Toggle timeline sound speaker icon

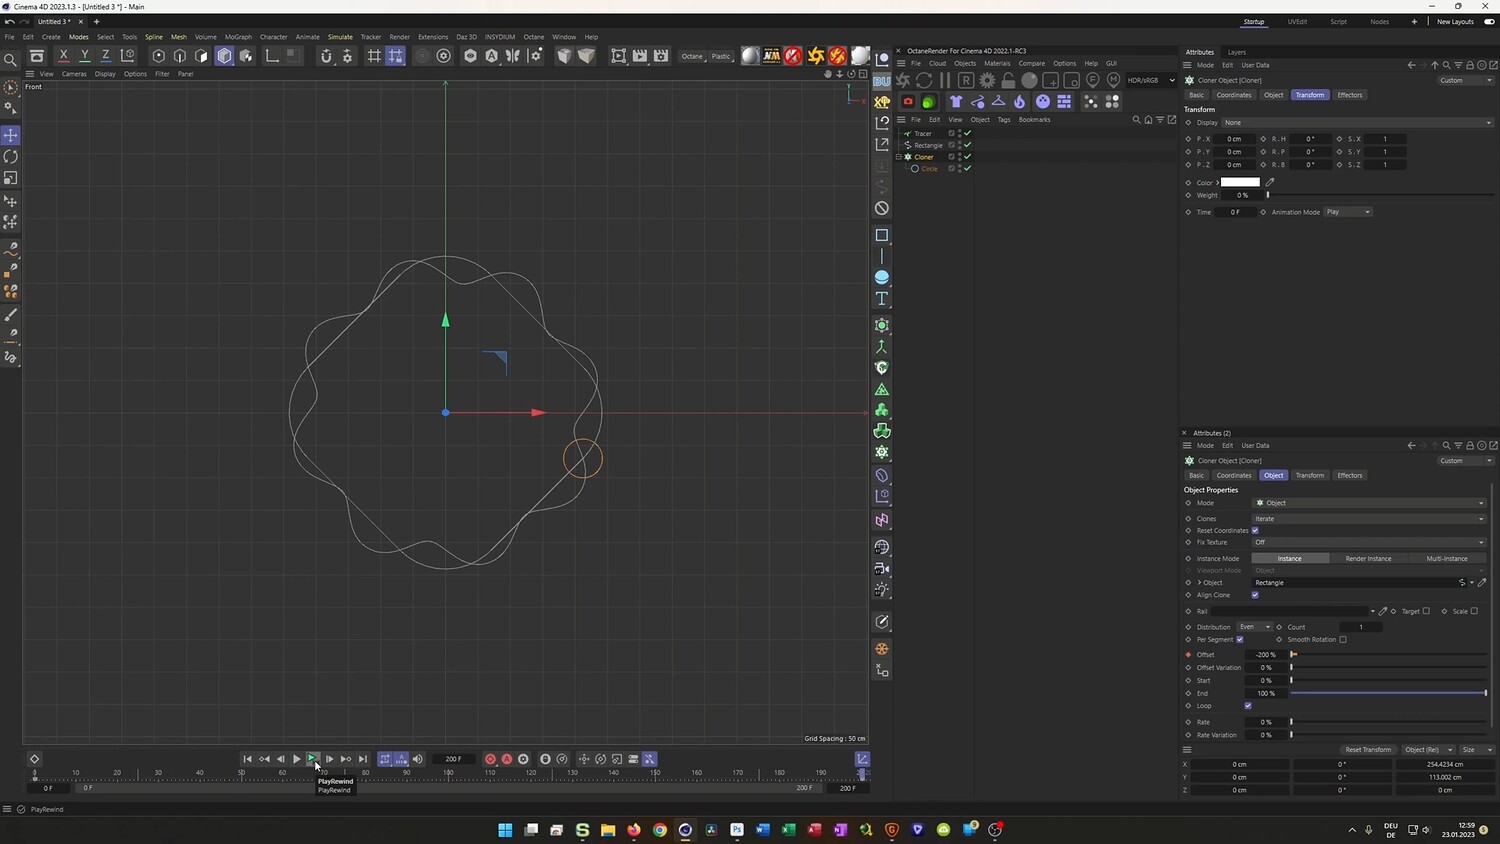418,759
